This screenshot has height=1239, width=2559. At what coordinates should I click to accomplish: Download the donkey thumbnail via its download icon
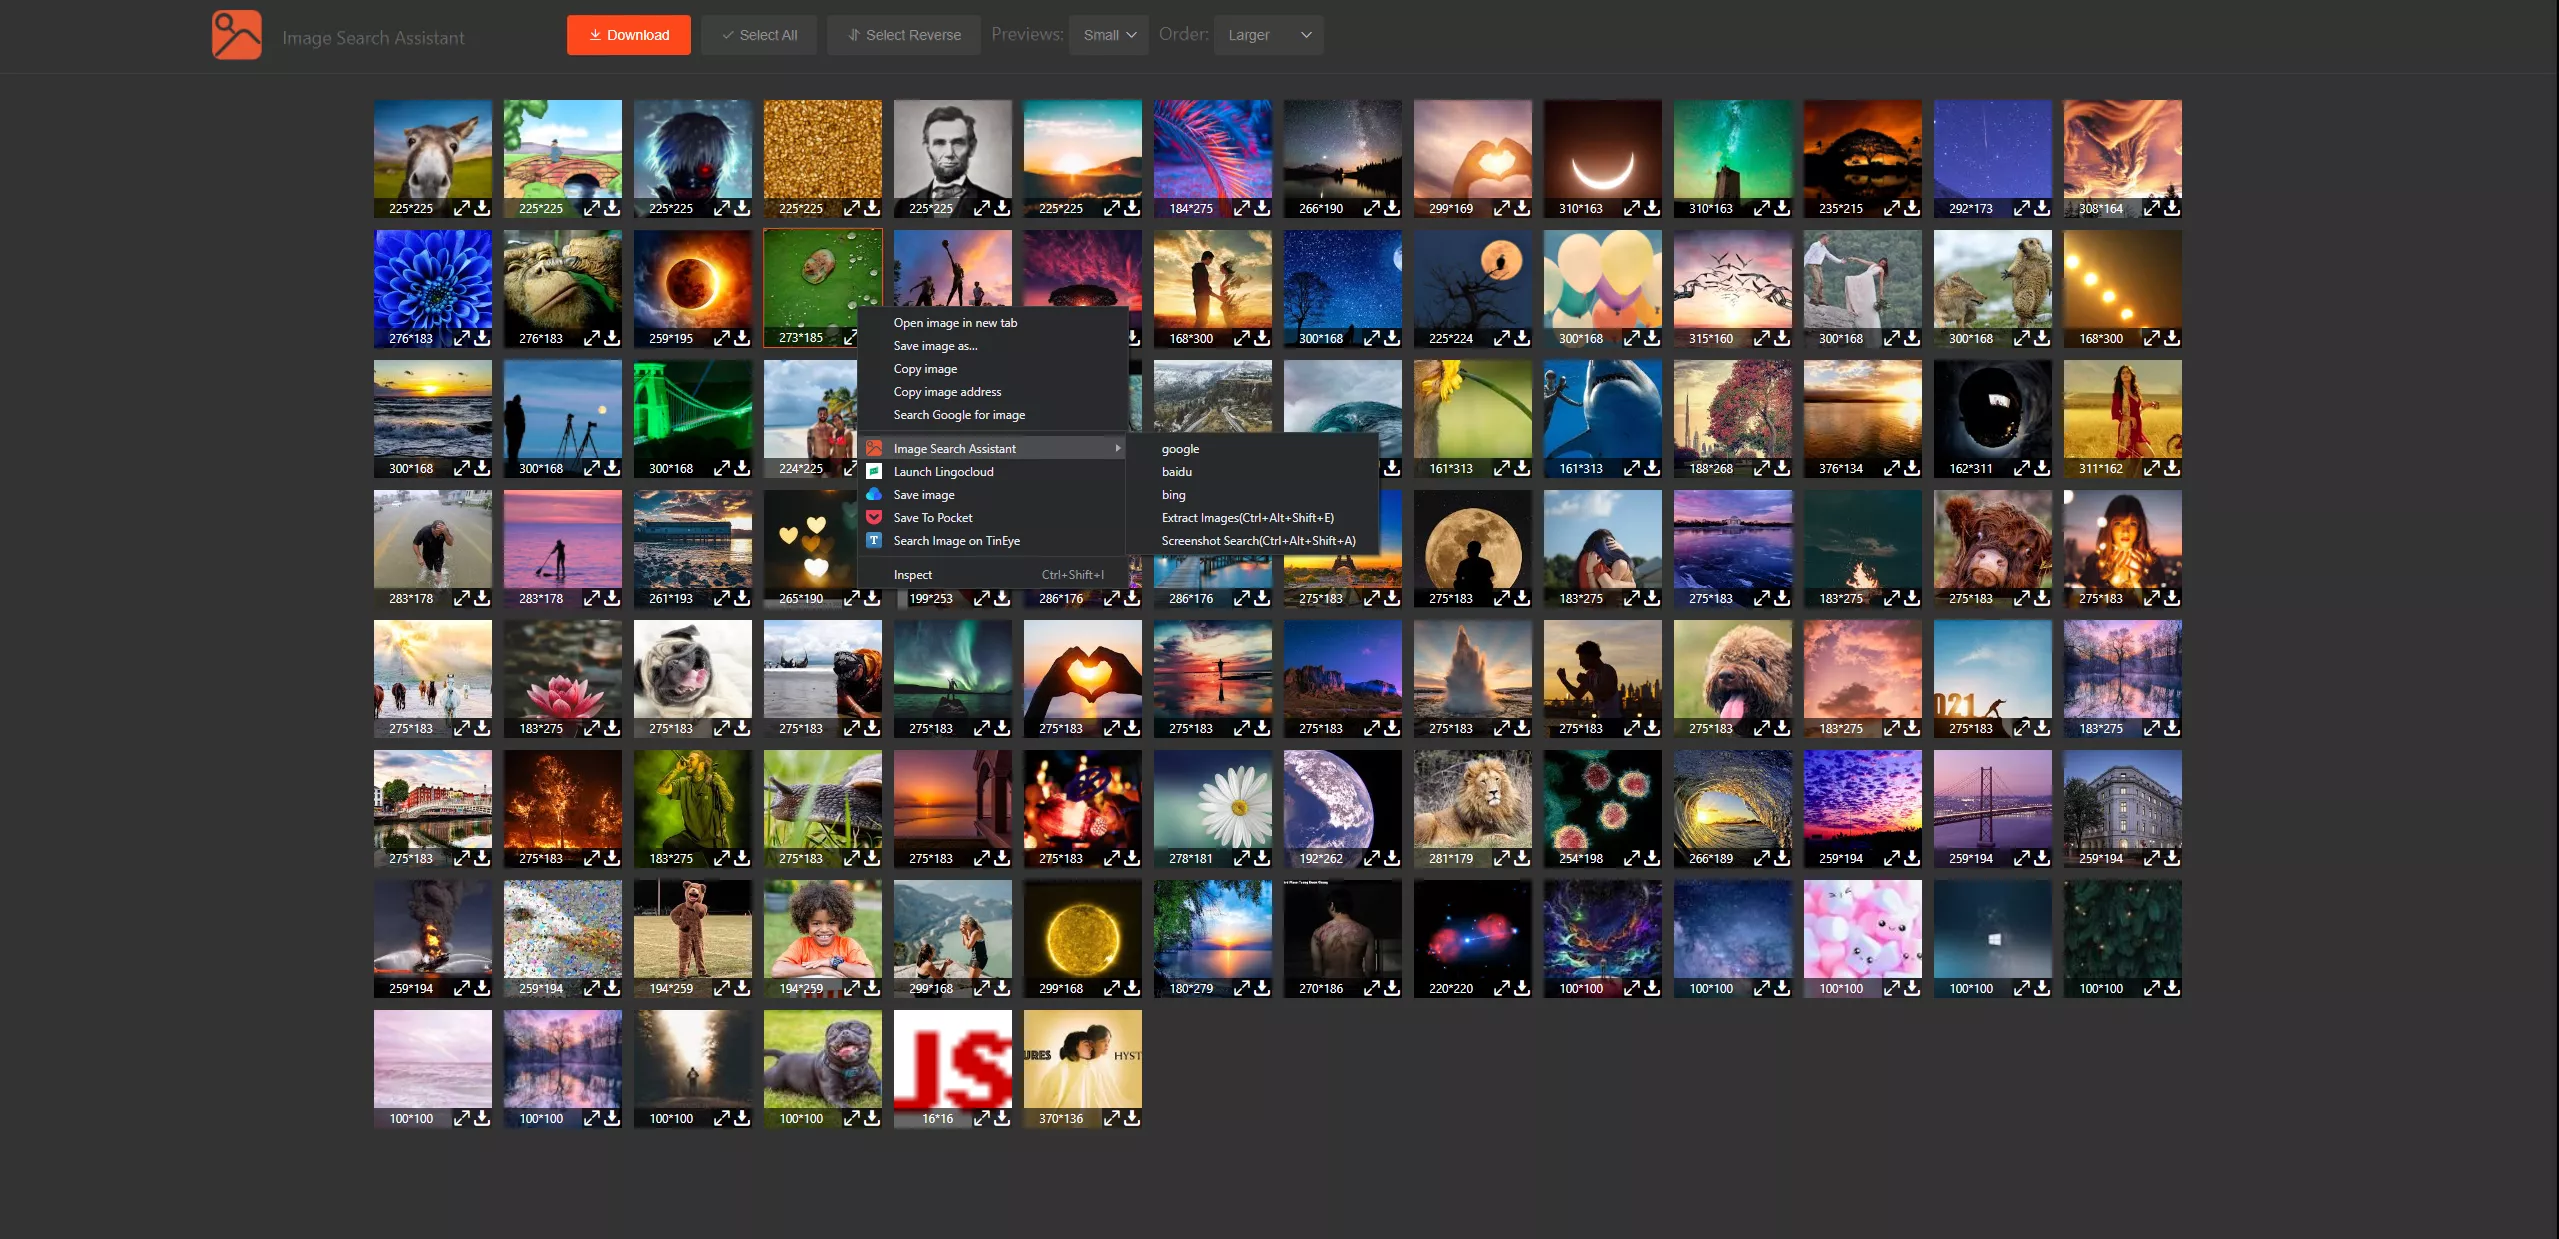click(x=482, y=208)
